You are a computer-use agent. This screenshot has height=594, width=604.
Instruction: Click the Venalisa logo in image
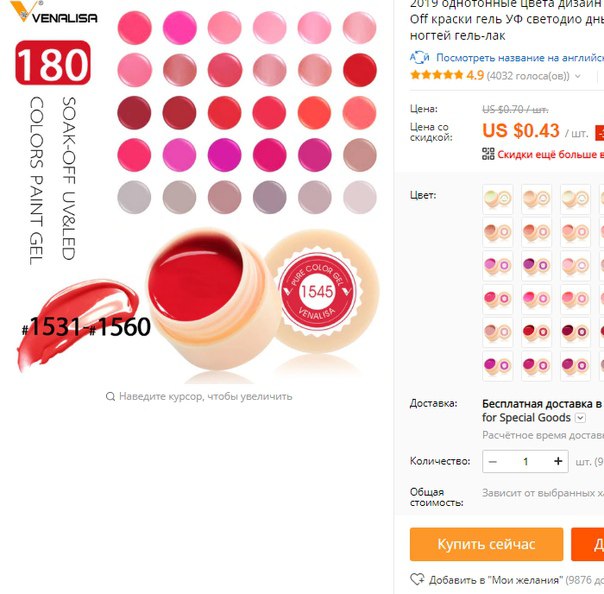point(54,12)
